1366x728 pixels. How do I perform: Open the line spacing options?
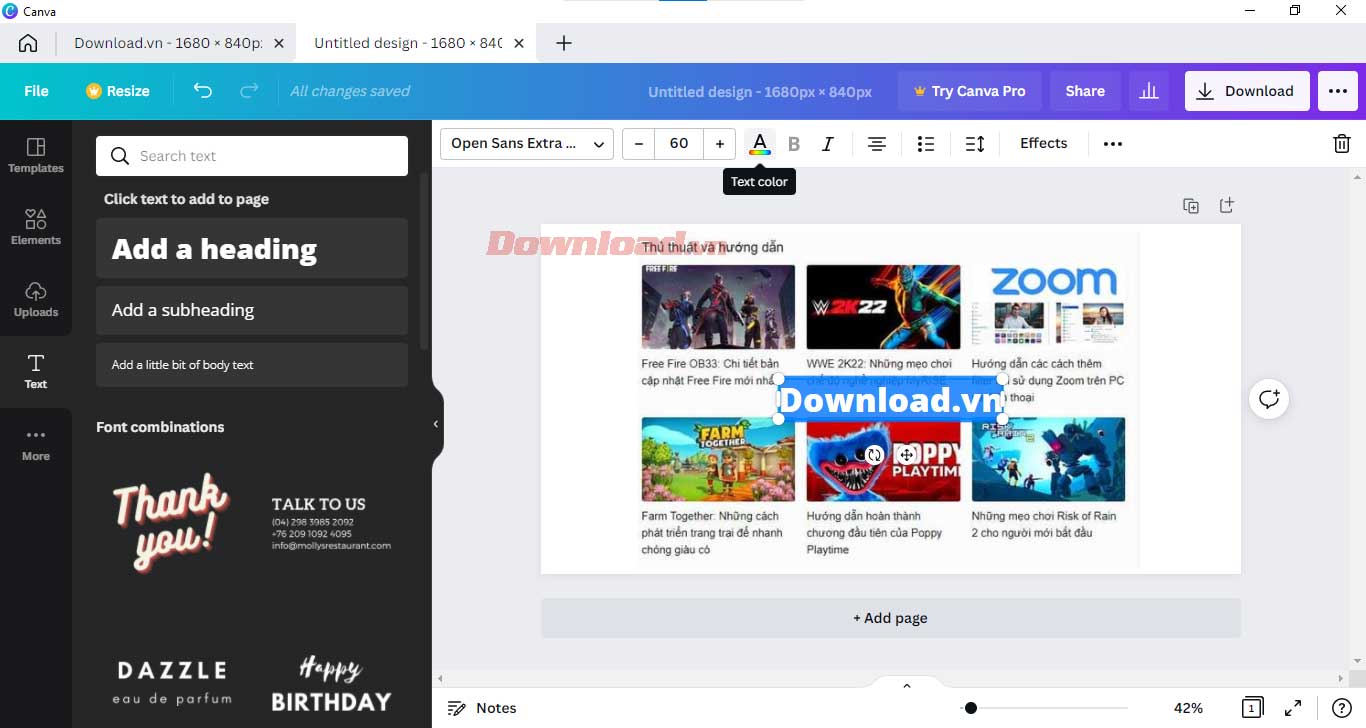click(x=975, y=144)
